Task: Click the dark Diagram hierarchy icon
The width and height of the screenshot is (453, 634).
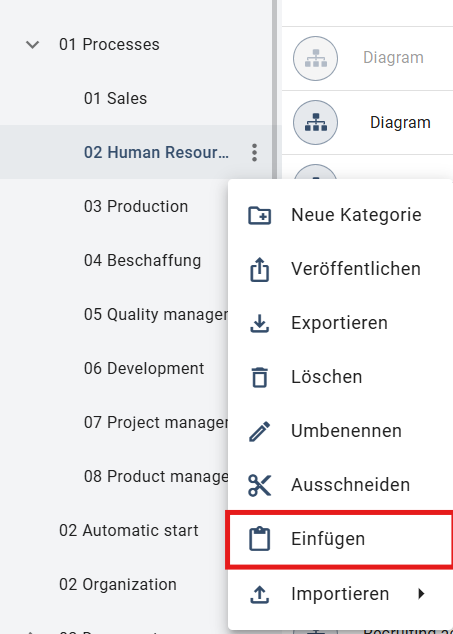Action: [315, 123]
